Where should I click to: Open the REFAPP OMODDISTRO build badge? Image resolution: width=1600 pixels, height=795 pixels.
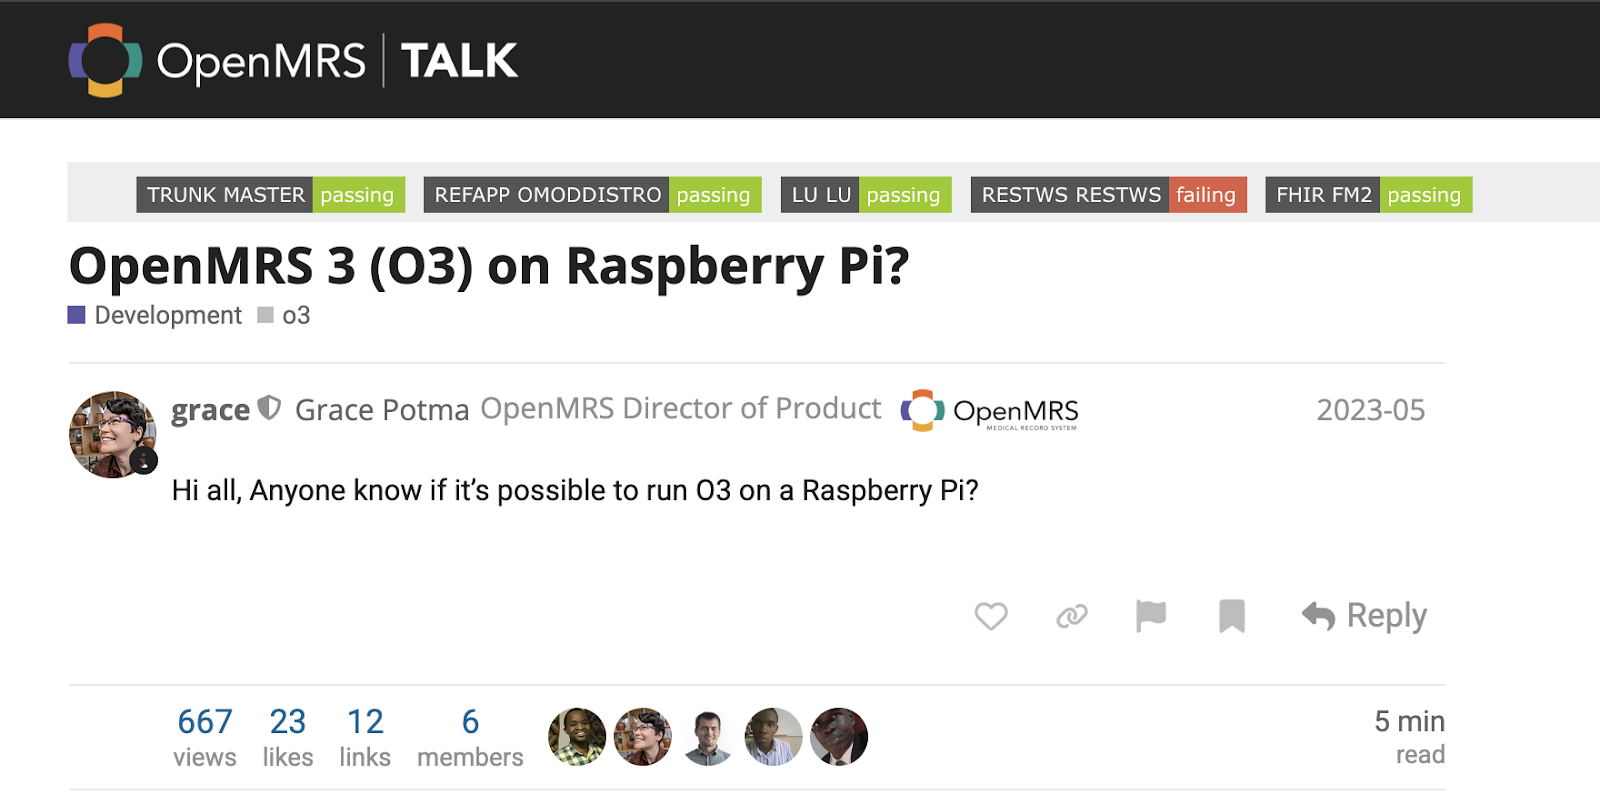(x=592, y=195)
